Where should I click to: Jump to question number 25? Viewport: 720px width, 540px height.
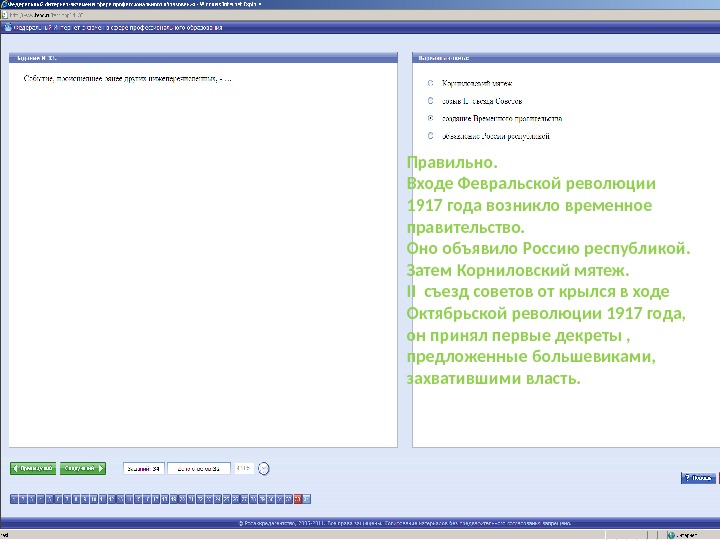click(227, 499)
